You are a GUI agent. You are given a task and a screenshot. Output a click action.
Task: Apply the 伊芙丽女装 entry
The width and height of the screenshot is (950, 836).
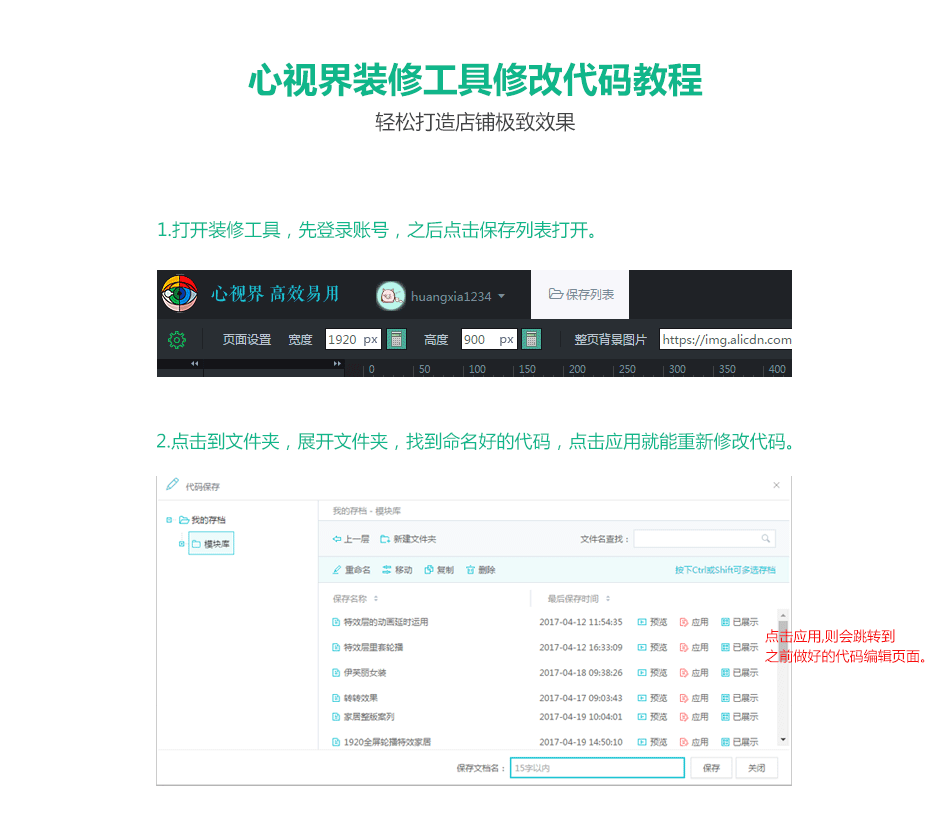(694, 673)
